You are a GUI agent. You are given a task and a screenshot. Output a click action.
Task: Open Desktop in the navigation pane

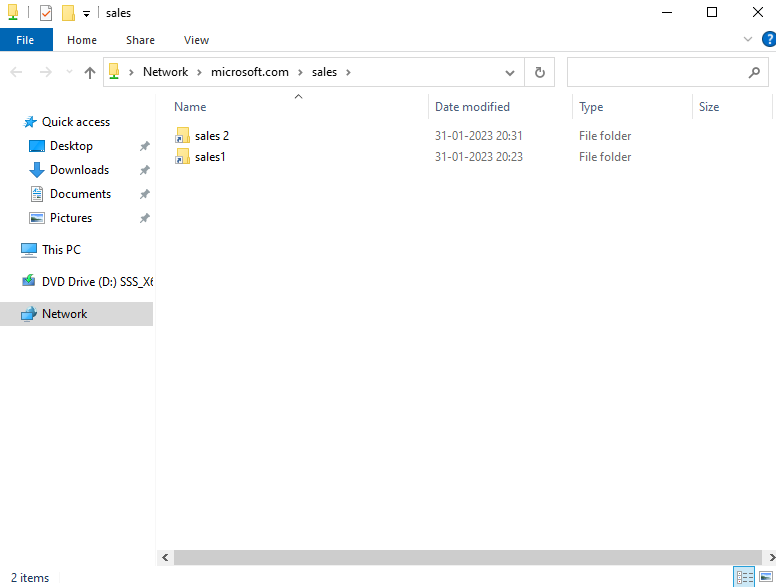tap(71, 146)
